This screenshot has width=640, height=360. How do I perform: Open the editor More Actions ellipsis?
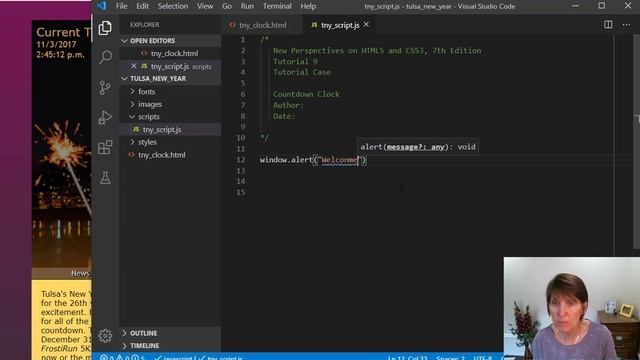[x=626, y=24]
